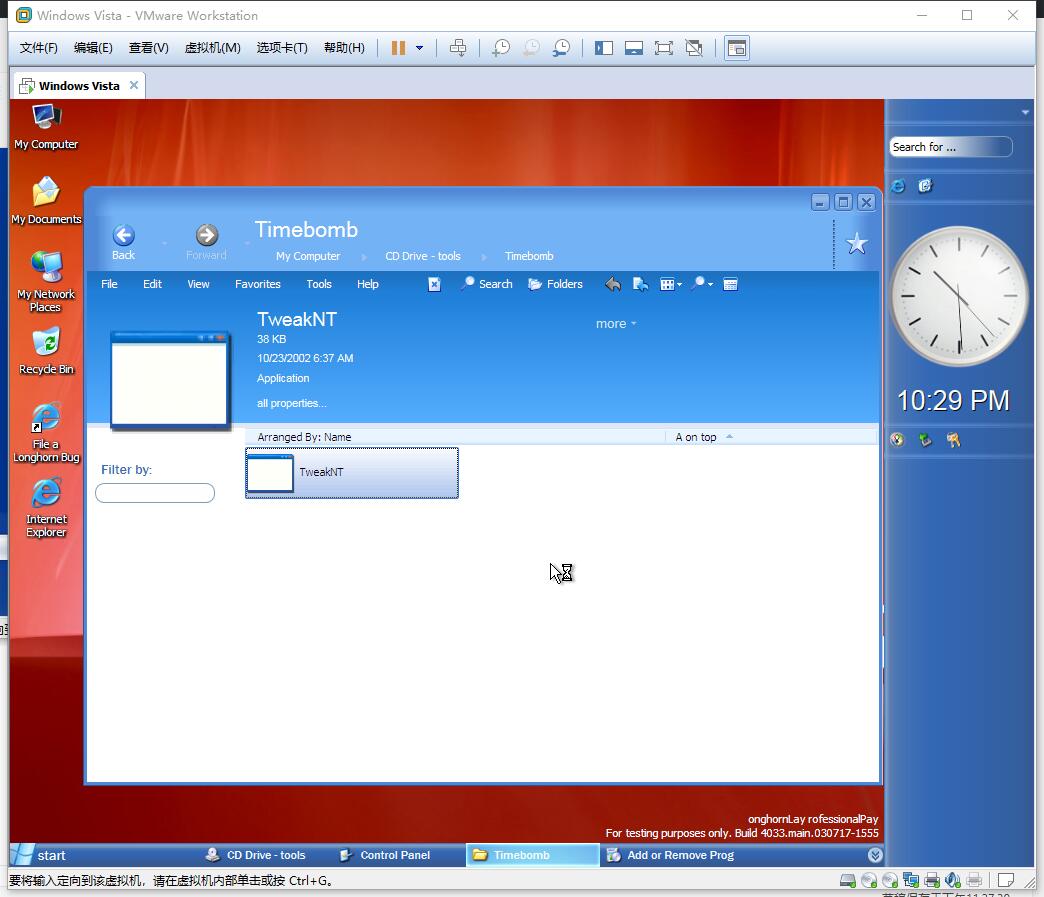Toggle the VMware thumbnail bar
Screen dimensions: 1044x897
[x=634, y=48]
